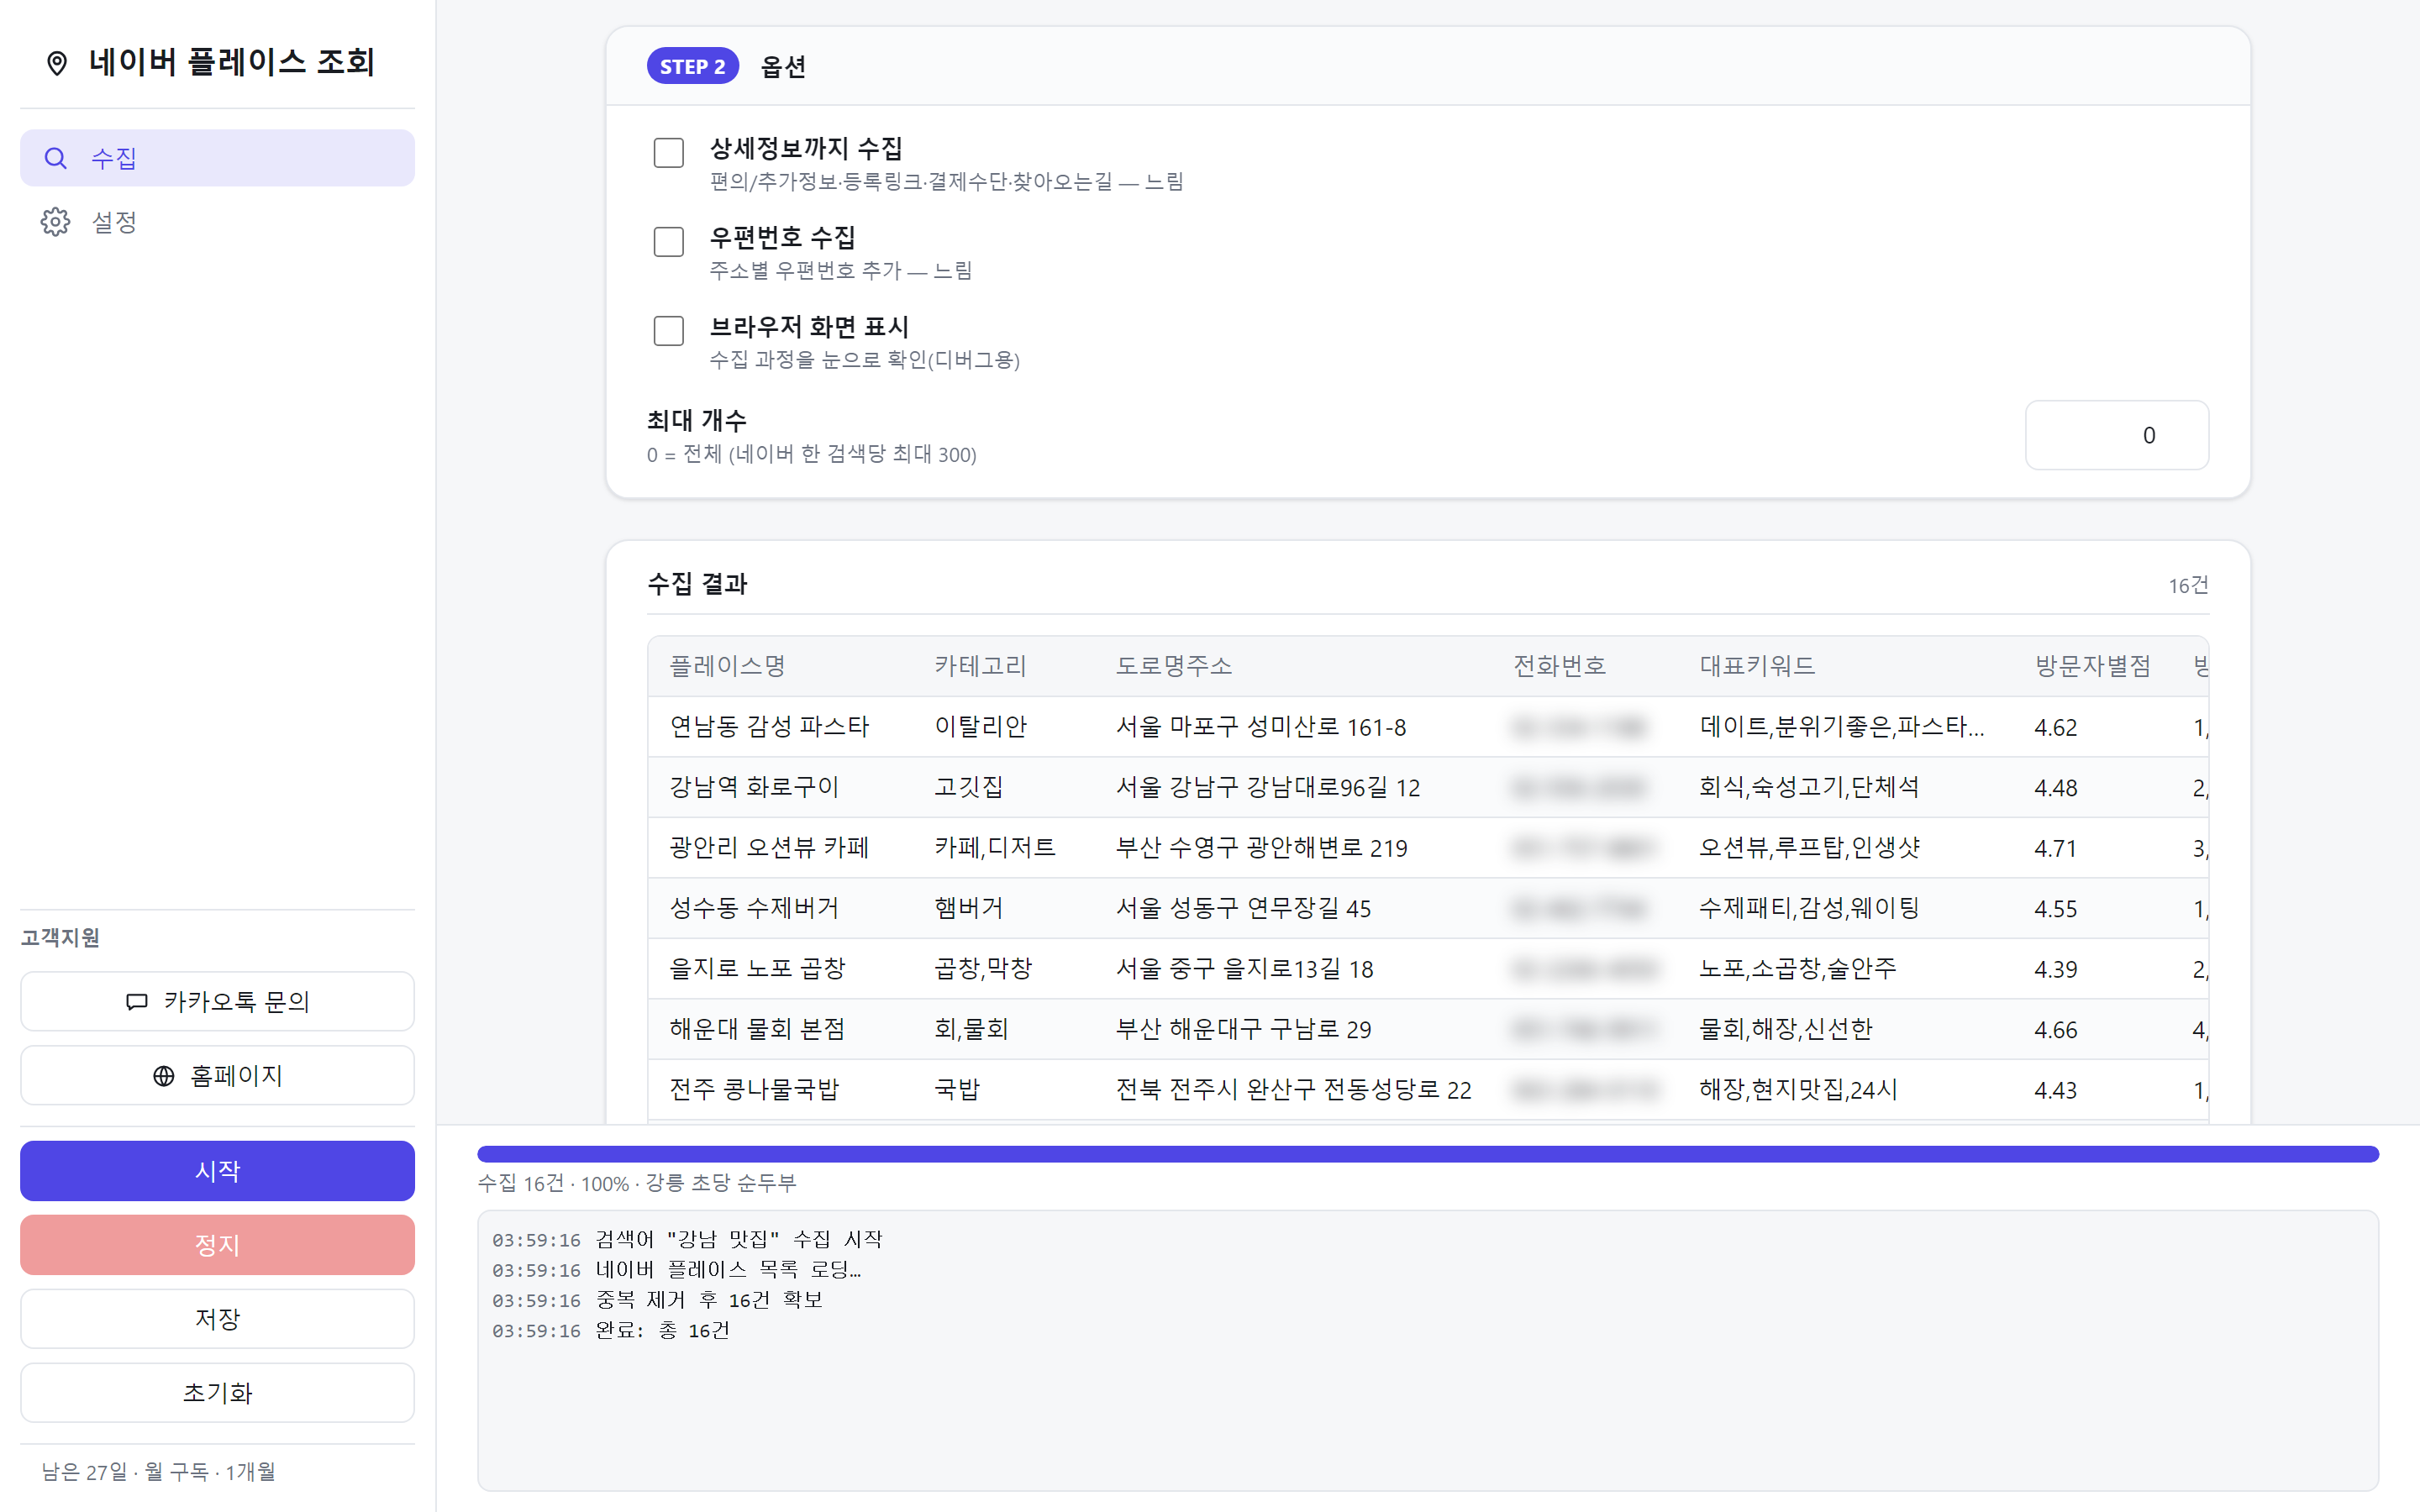The width and height of the screenshot is (2420, 1512).
Task: Click address 서울 마포구 성미산로 161-8
Action: click(x=1261, y=727)
